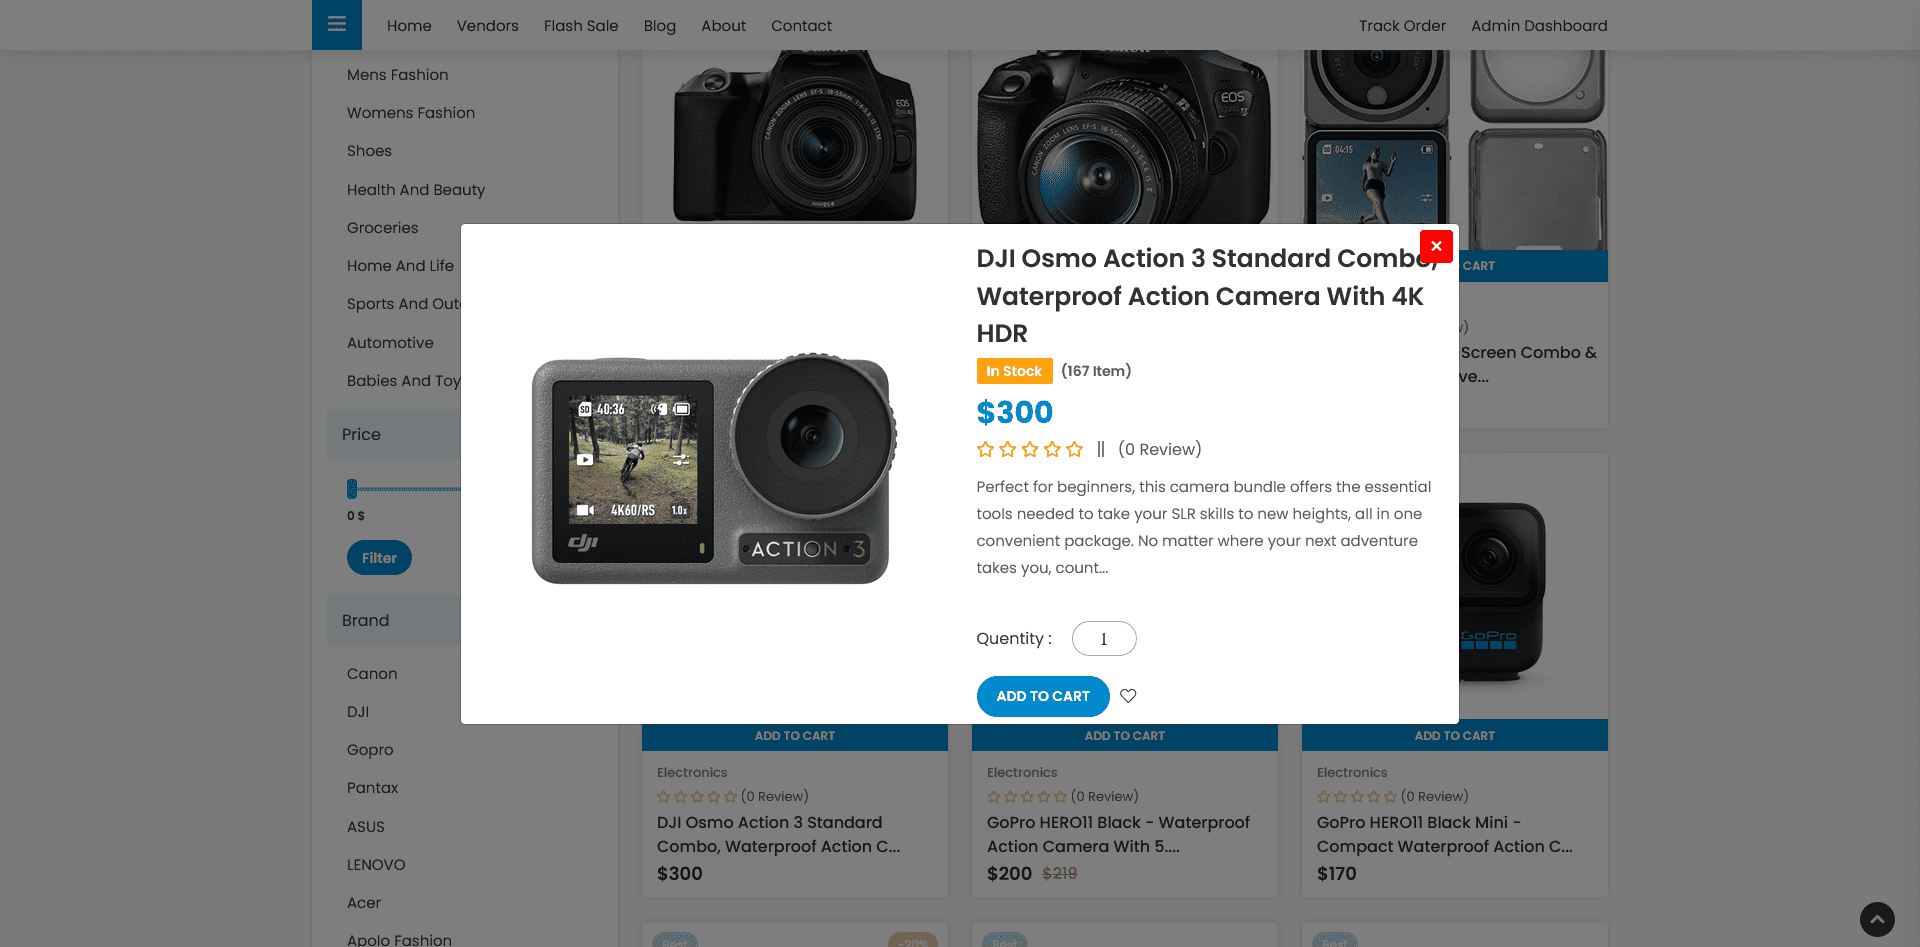1920x947 pixels.
Task: Open the Admin Dashboard link
Action: pos(1538,26)
